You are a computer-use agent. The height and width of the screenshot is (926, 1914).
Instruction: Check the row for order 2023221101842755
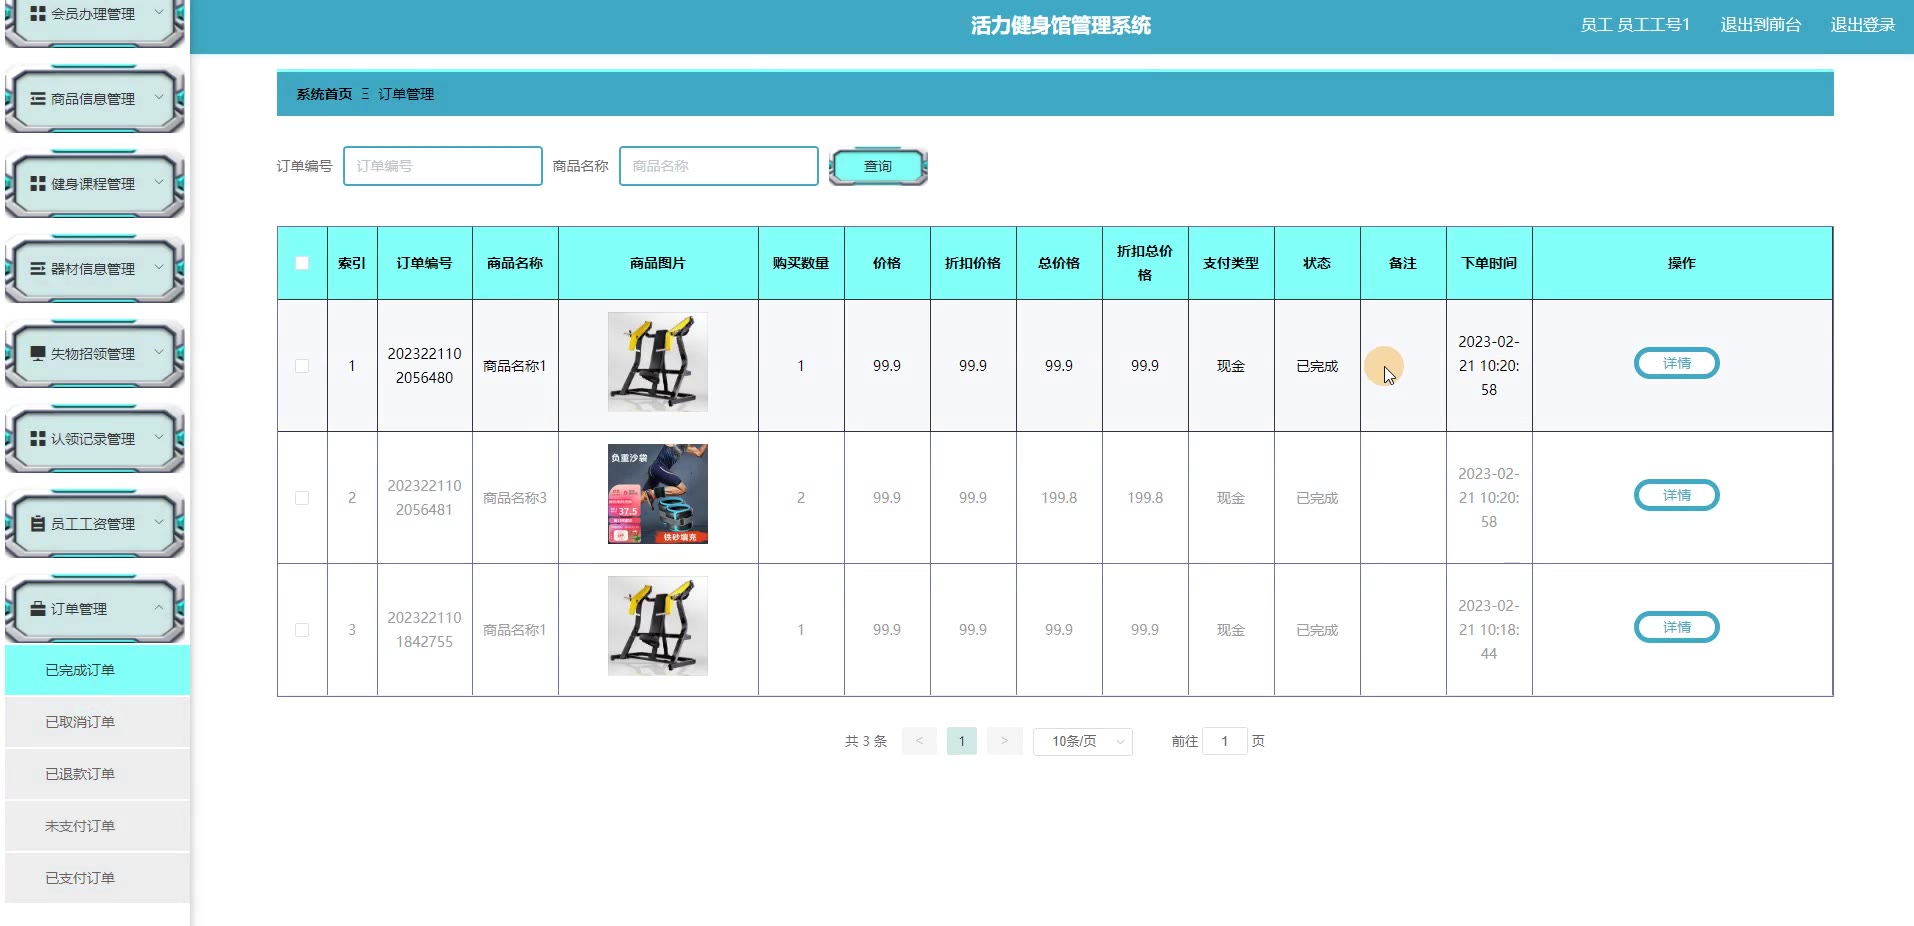coord(302,630)
